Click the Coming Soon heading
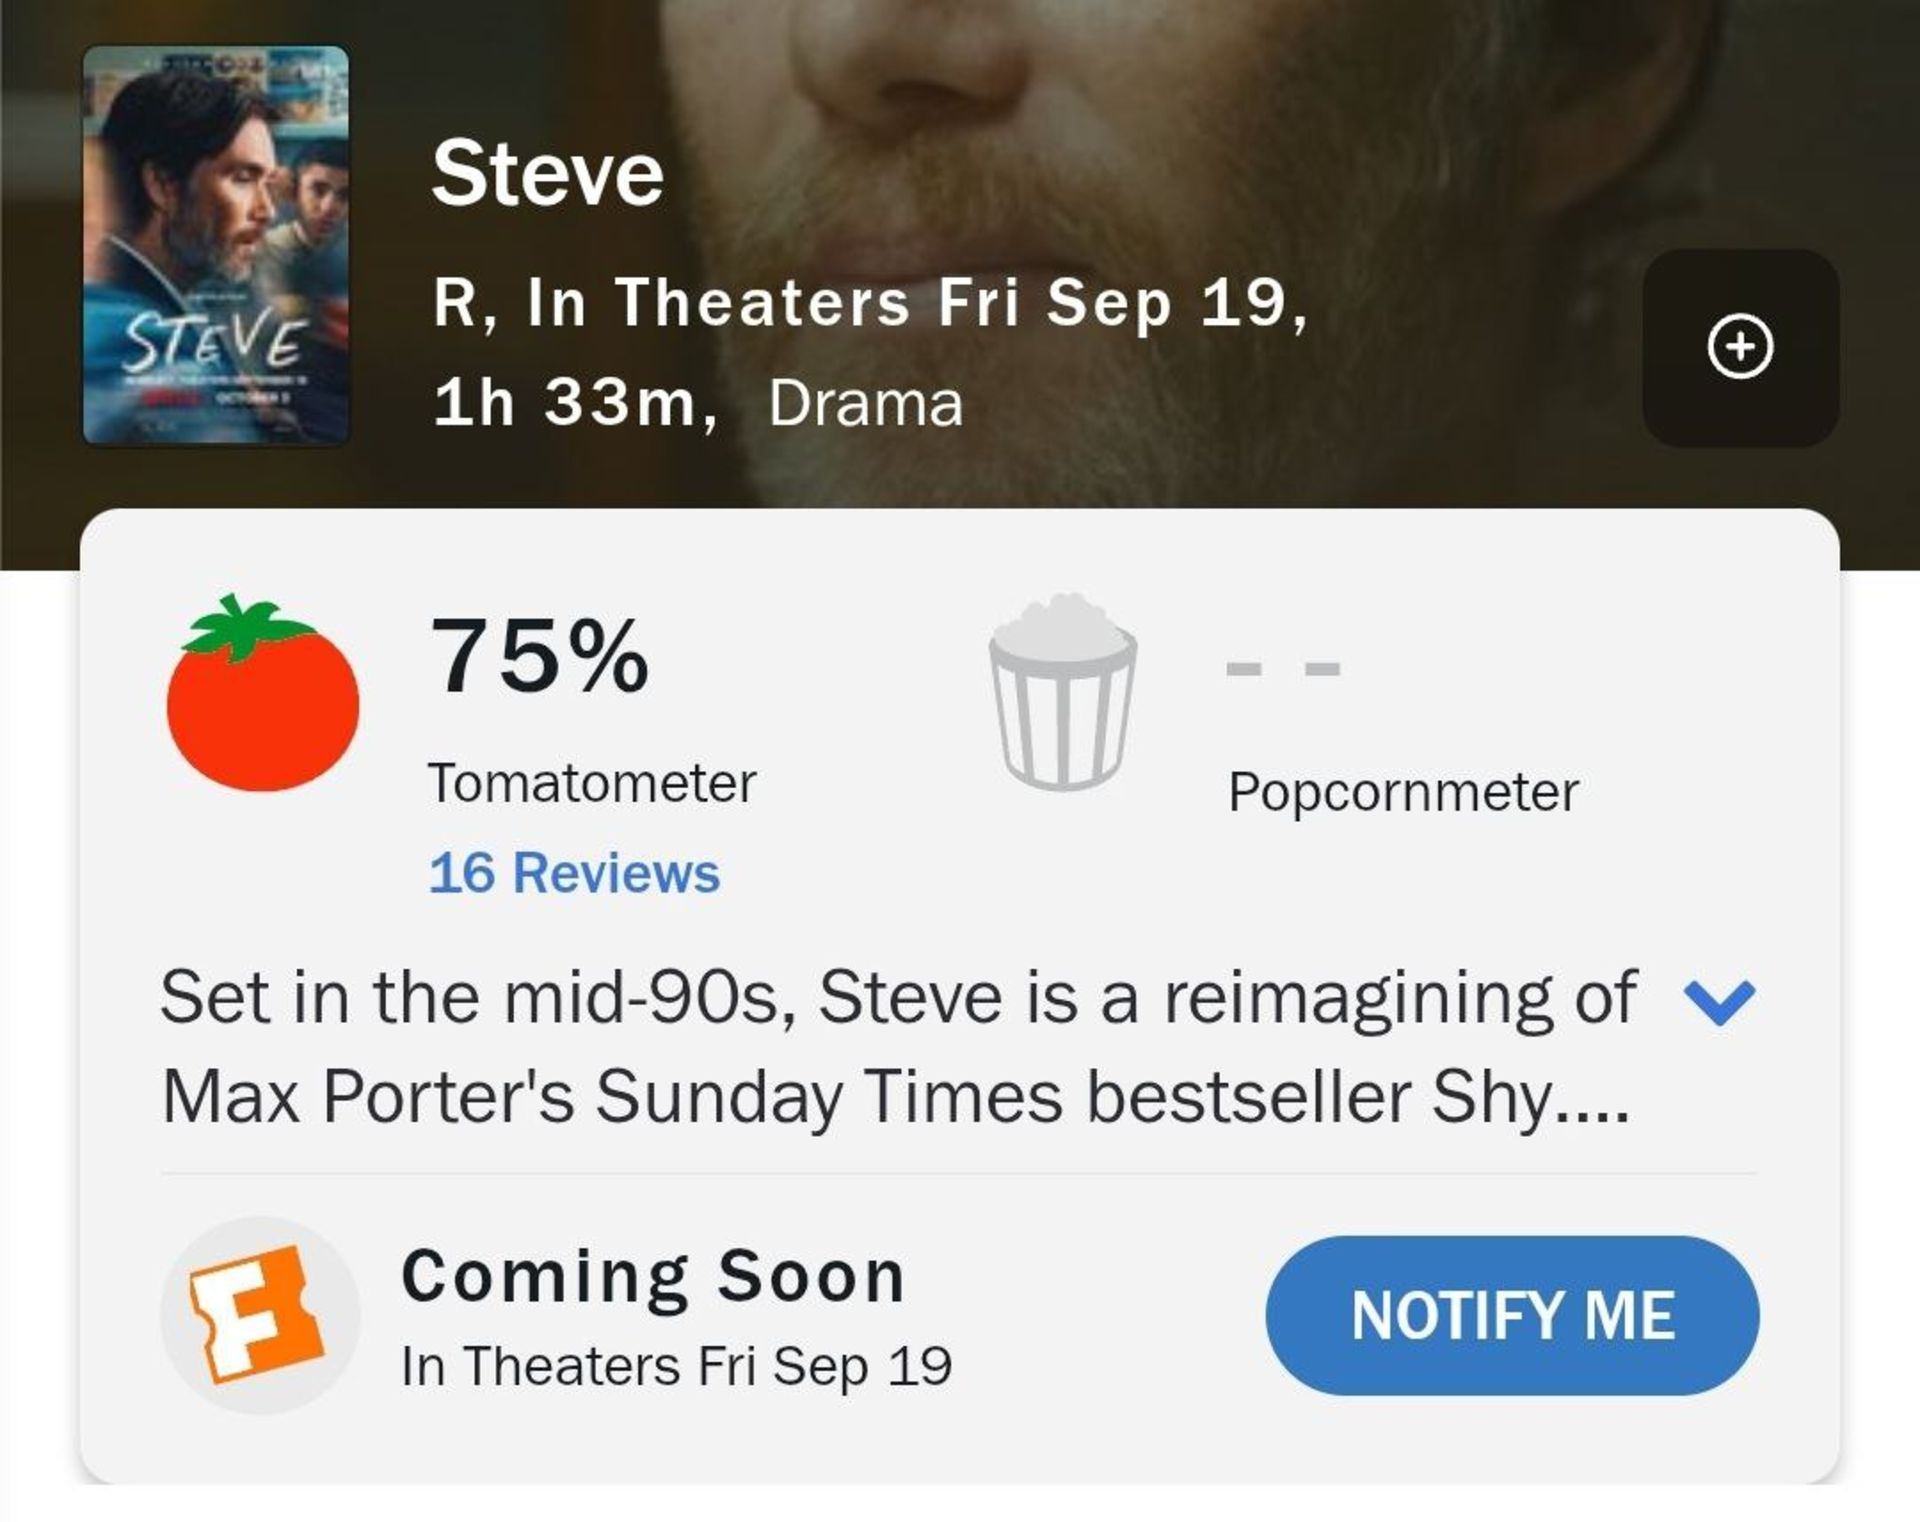 click(x=654, y=1276)
